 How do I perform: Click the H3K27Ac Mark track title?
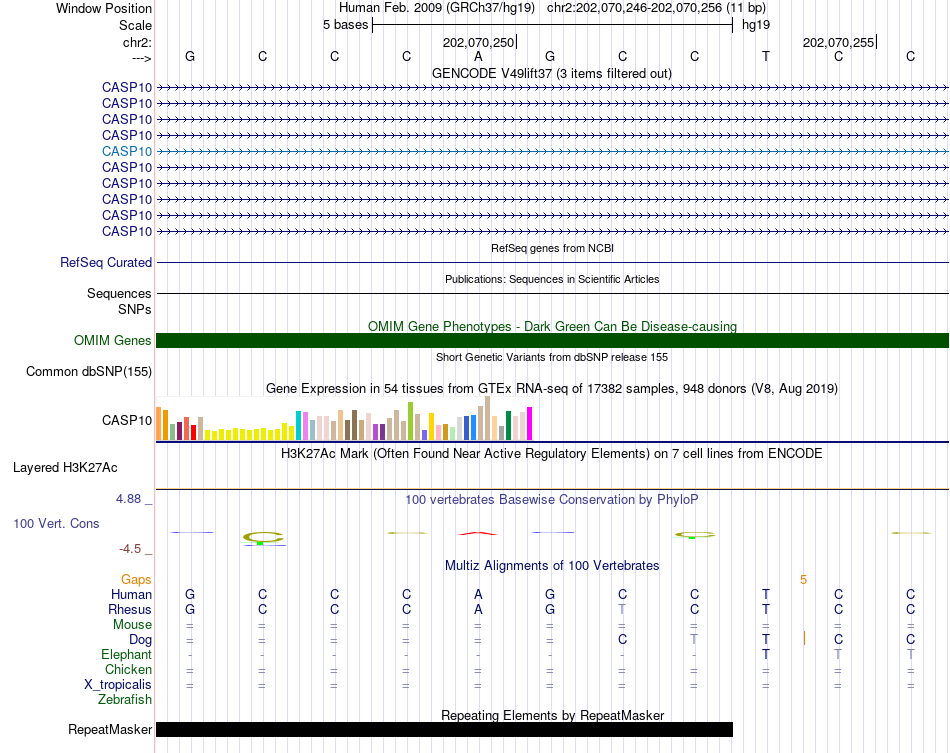point(552,454)
